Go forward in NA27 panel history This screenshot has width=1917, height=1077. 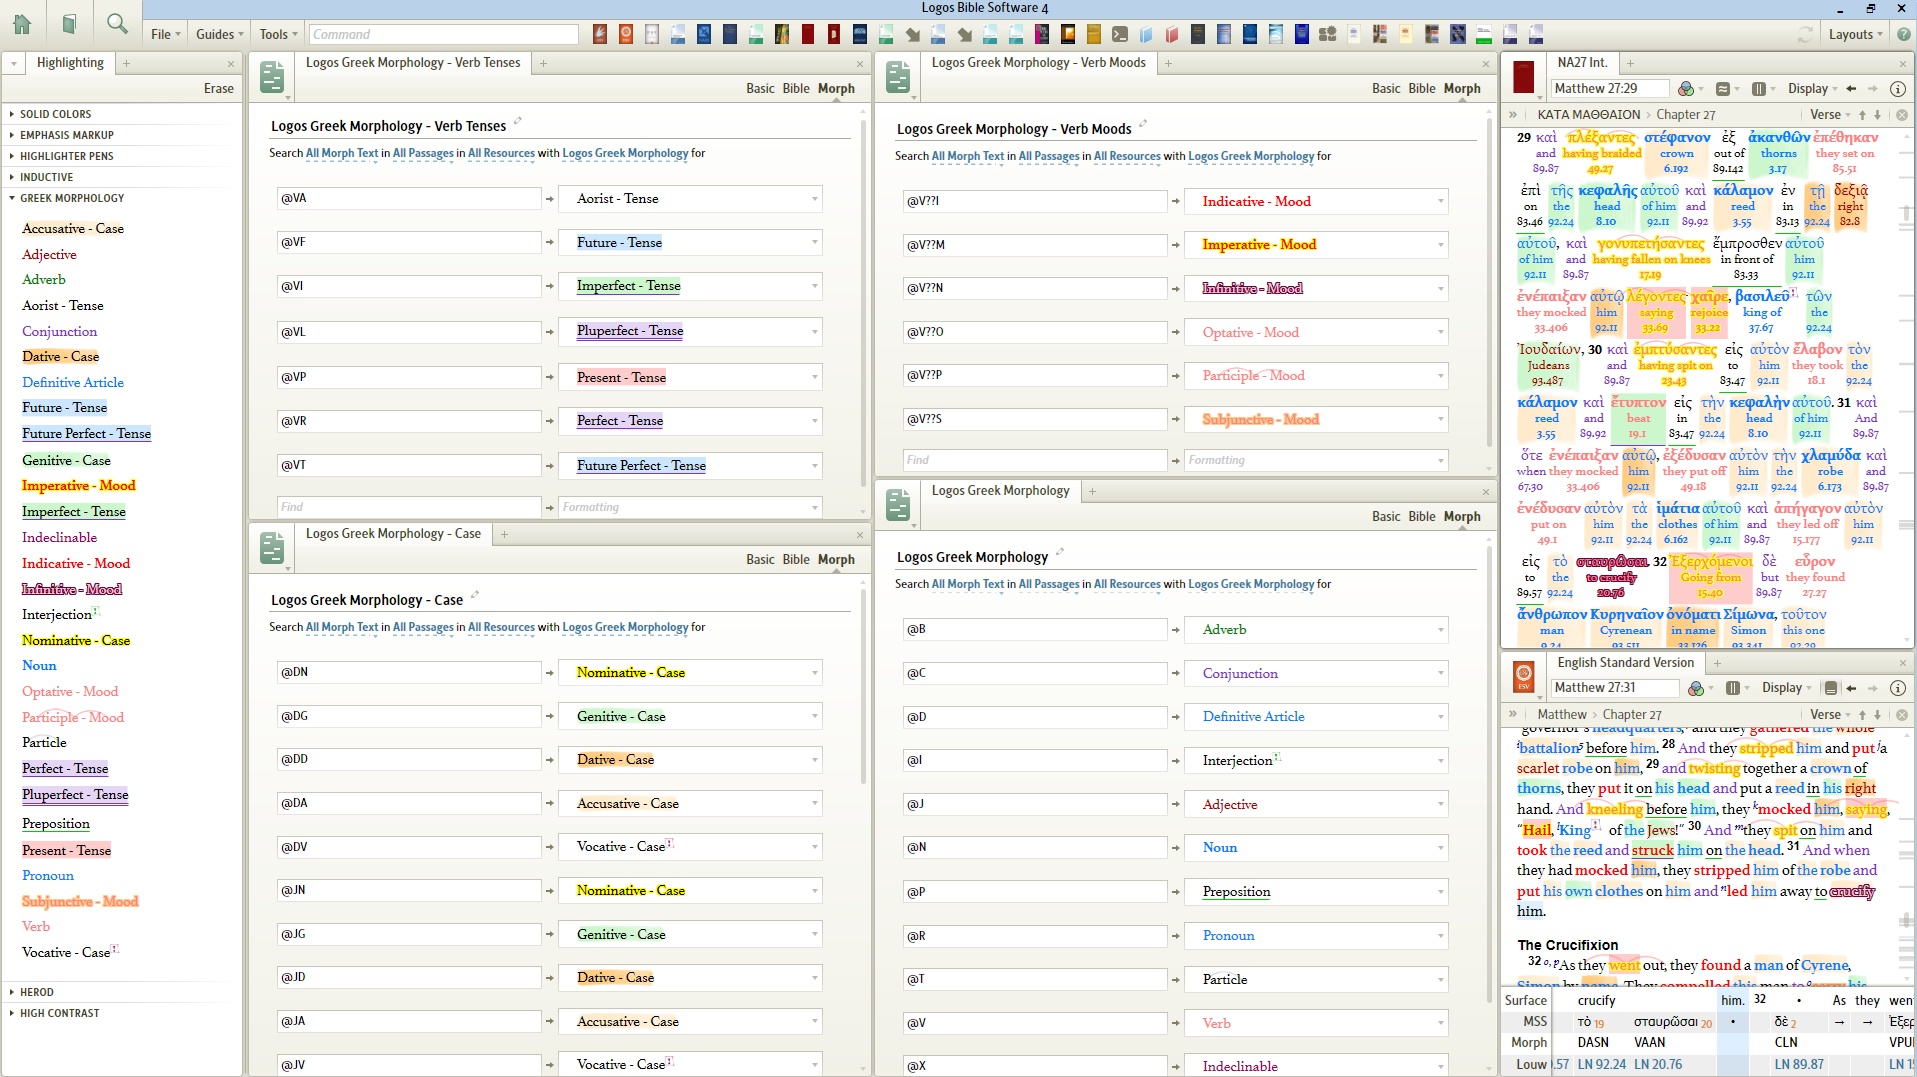pyautogui.click(x=1873, y=89)
